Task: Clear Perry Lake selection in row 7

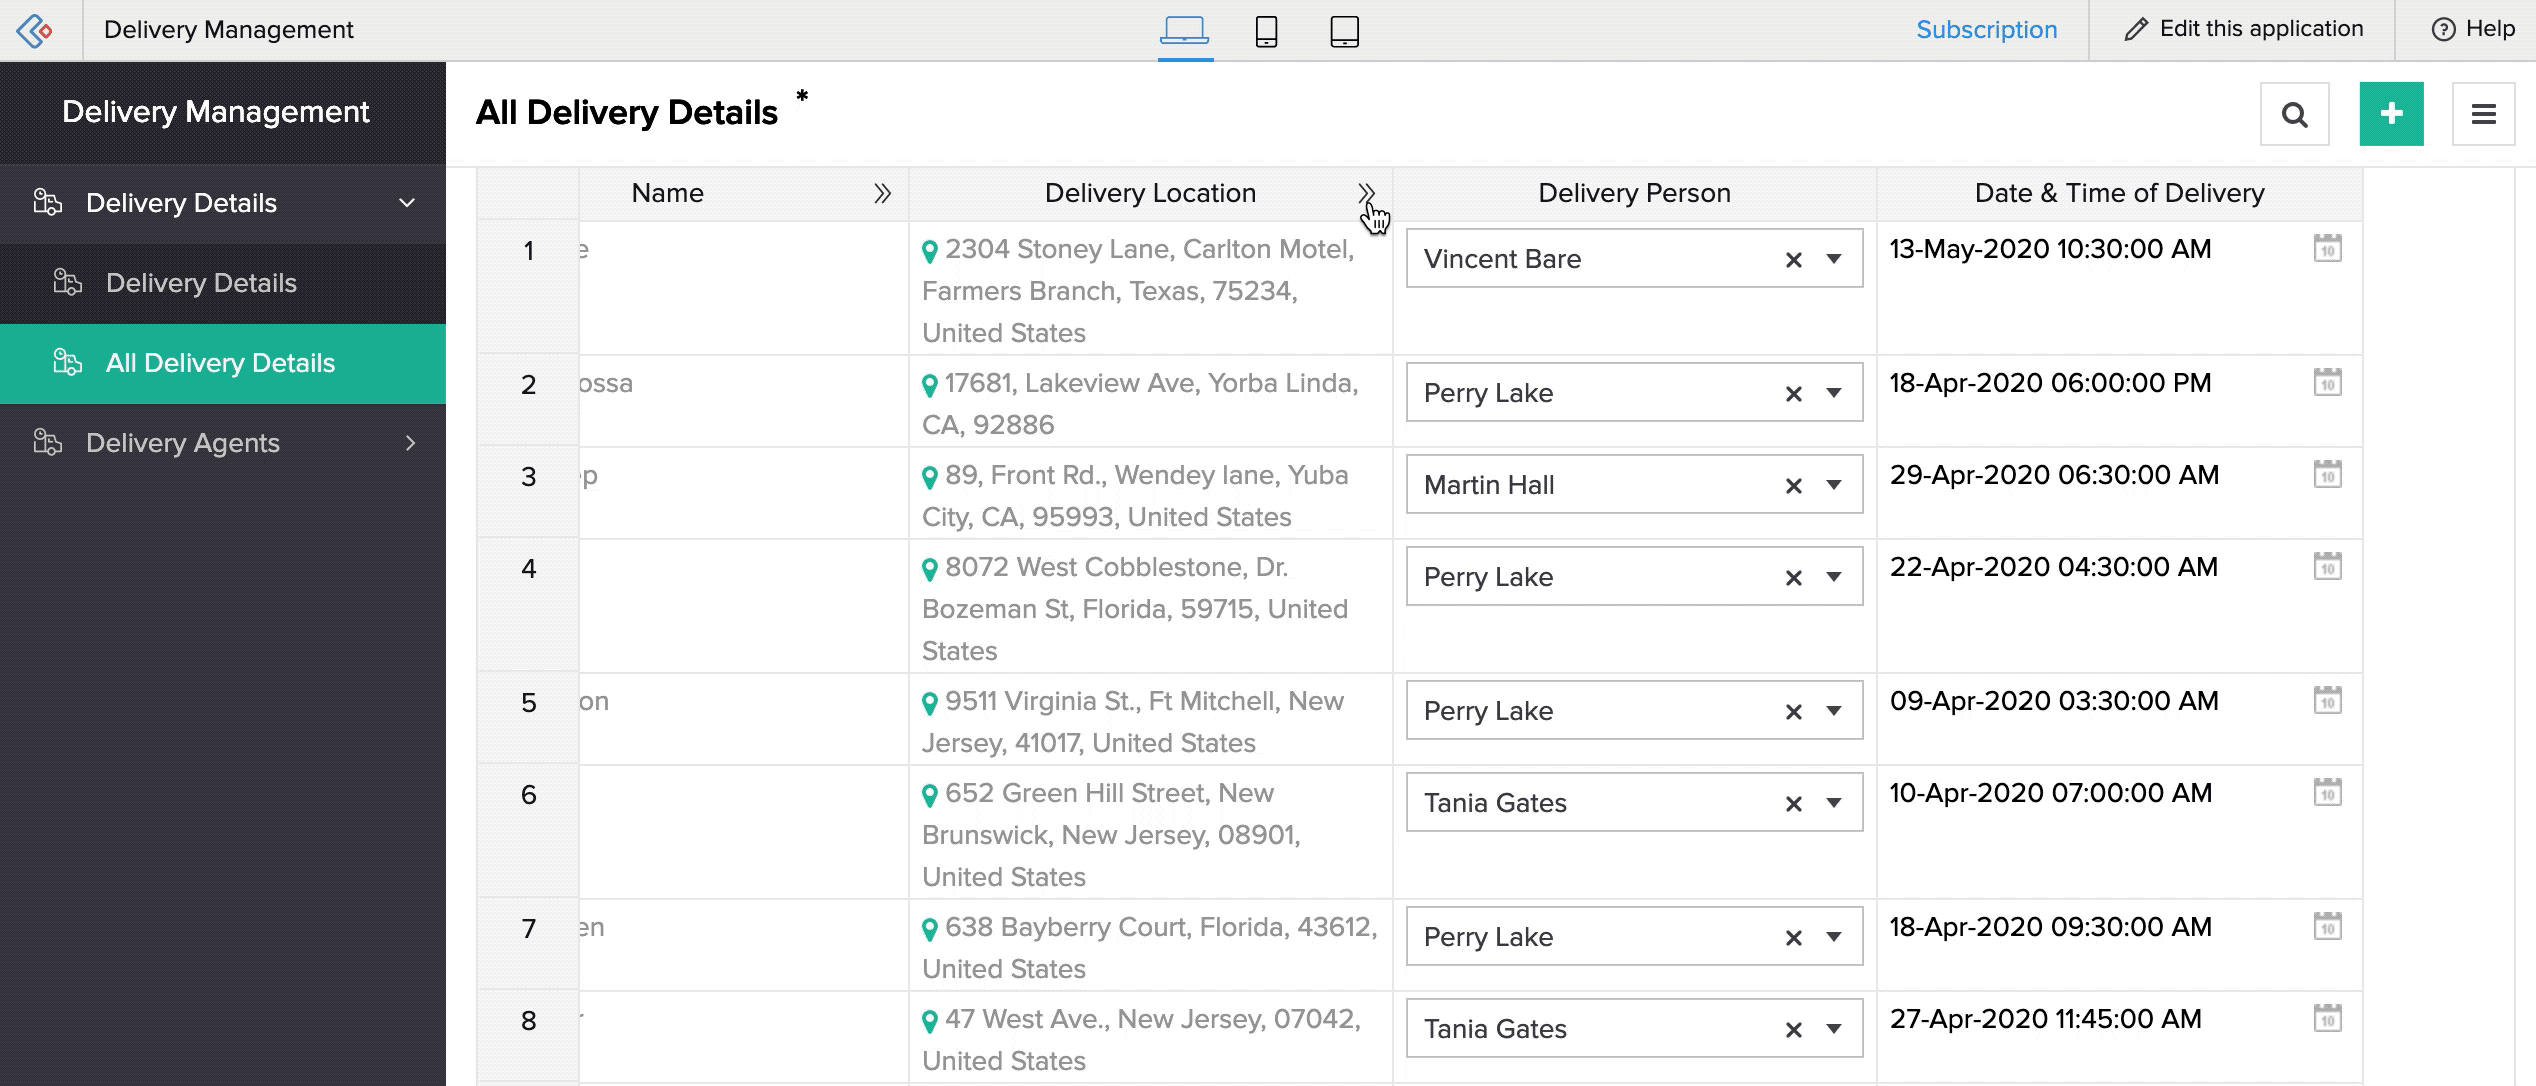Action: pyautogui.click(x=1793, y=938)
